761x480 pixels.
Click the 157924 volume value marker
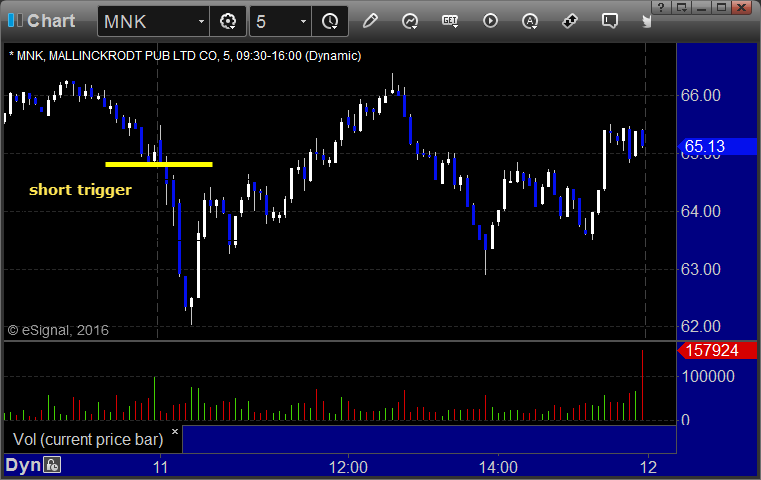pyautogui.click(x=716, y=350)
